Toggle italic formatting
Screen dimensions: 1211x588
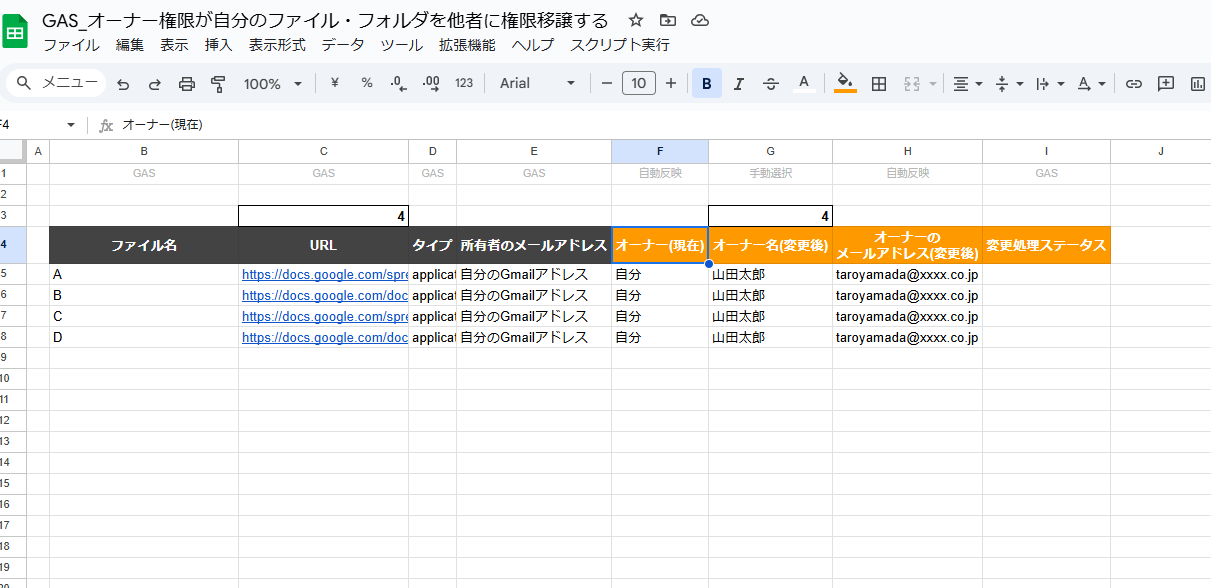(x=739, y=84)
